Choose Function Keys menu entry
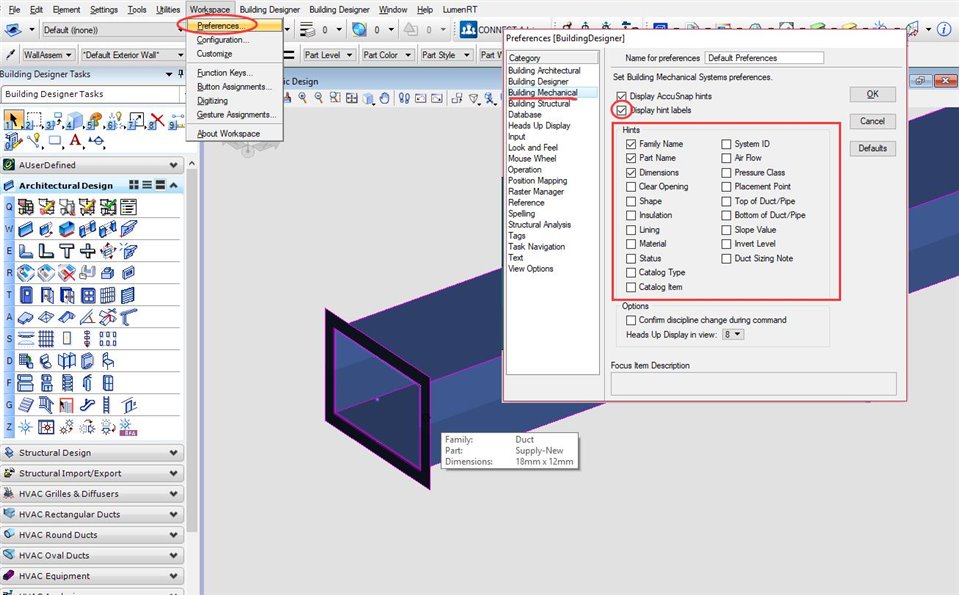Screen dimensions: 959x595 [x=224, y=73]
